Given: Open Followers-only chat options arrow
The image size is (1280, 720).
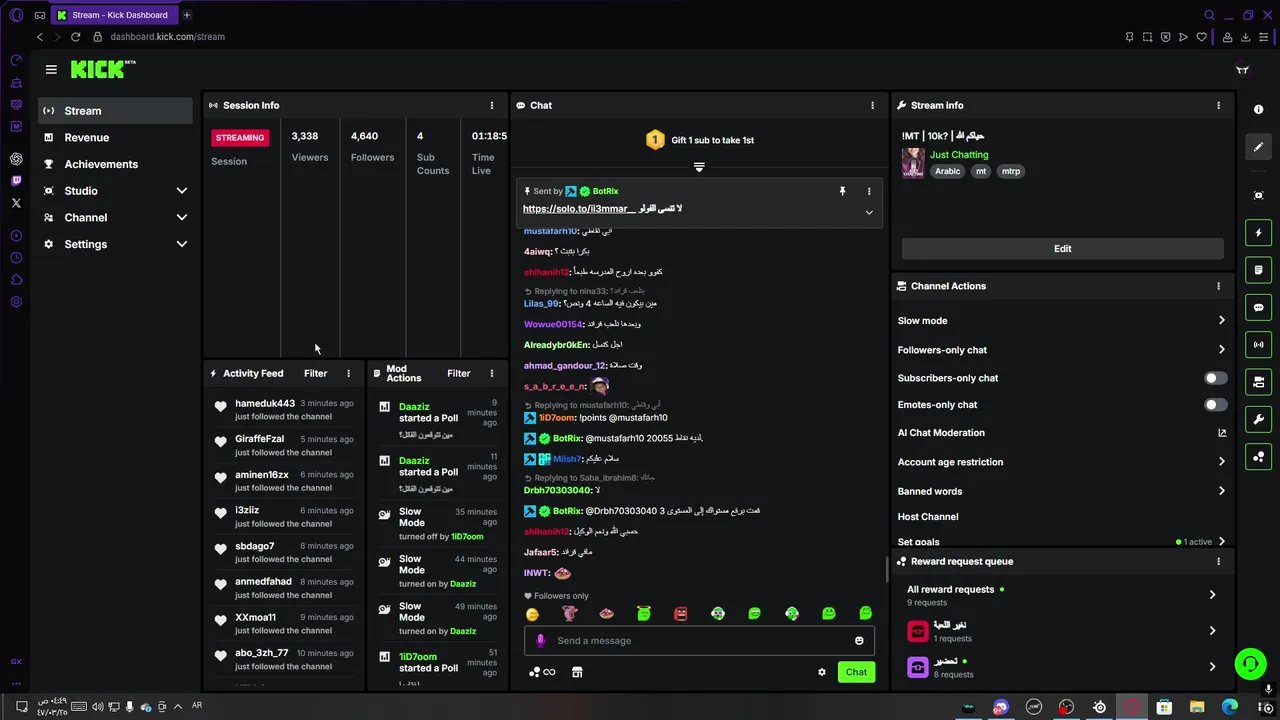Looking at the screenshot, I should 1221,350.
